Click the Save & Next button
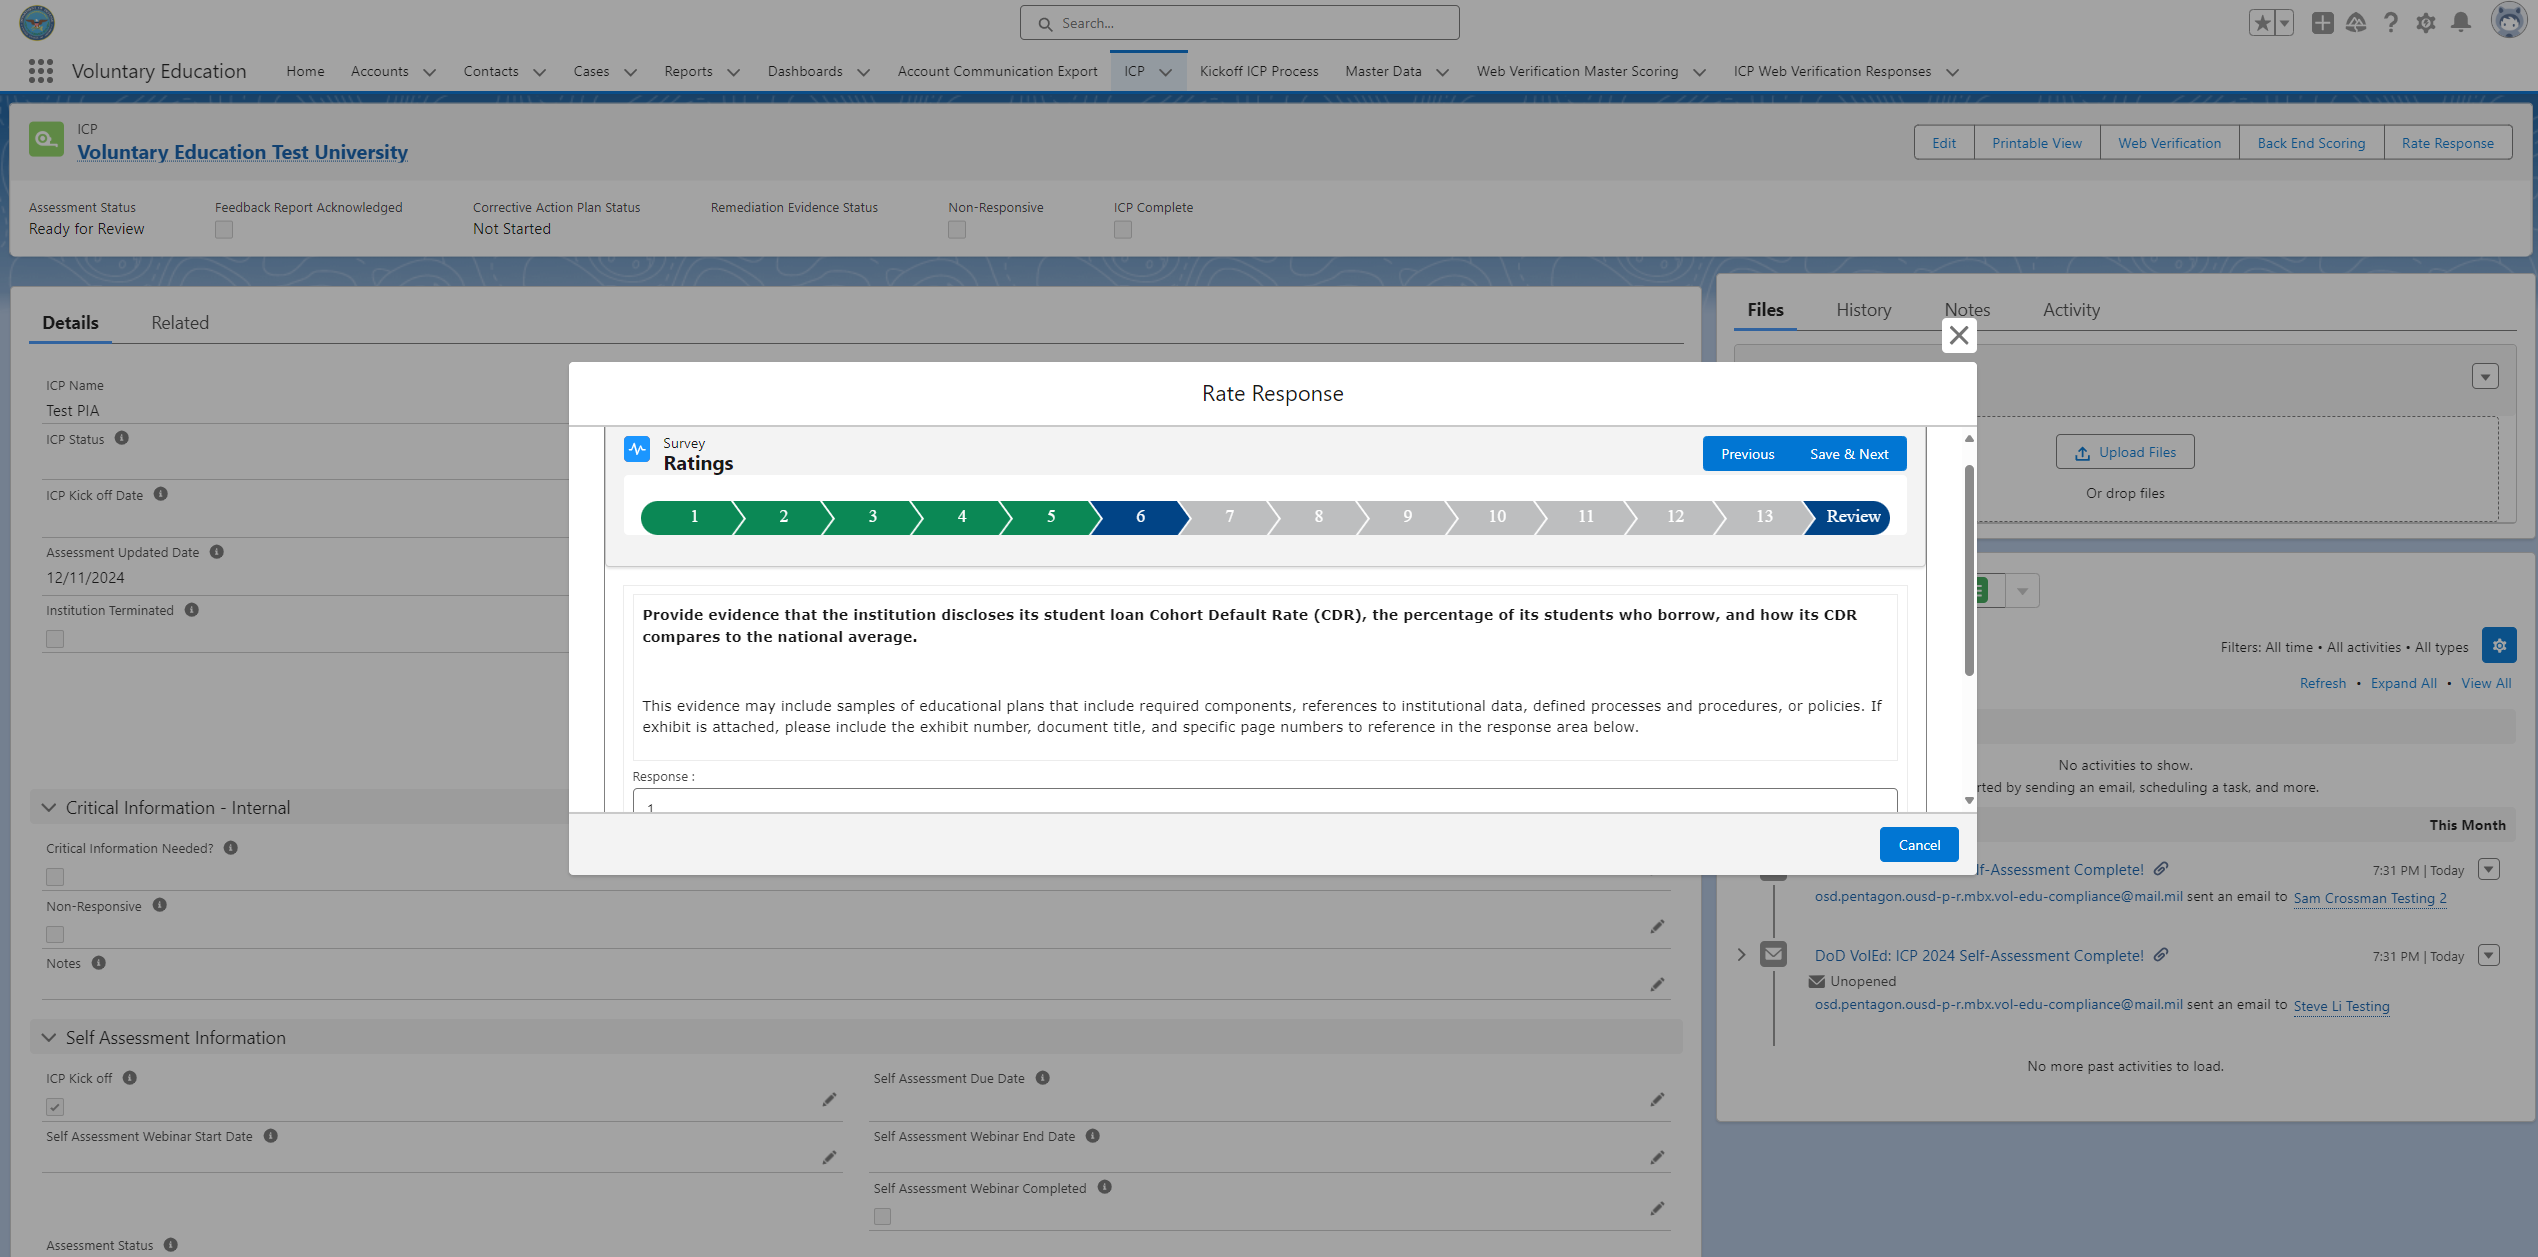The height and width of the screenshot is (1257, 2538). click(x=1849, y=454)
